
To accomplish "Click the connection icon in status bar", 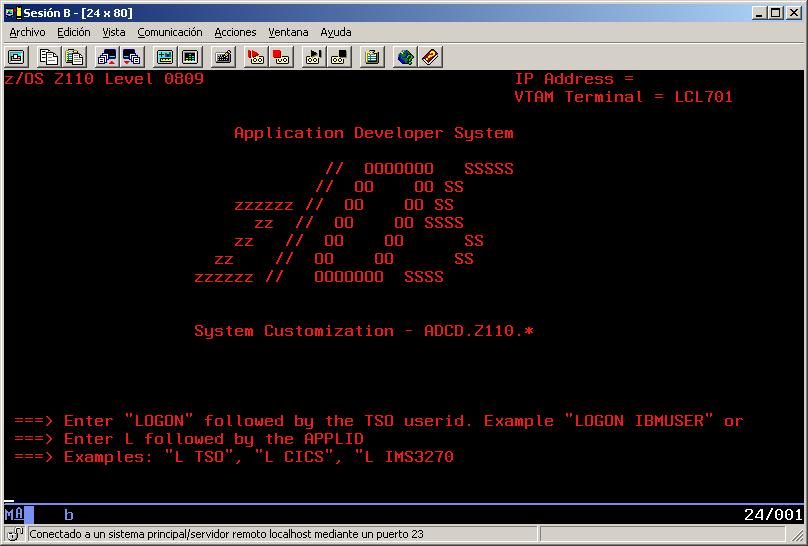I will pos(15,534).
